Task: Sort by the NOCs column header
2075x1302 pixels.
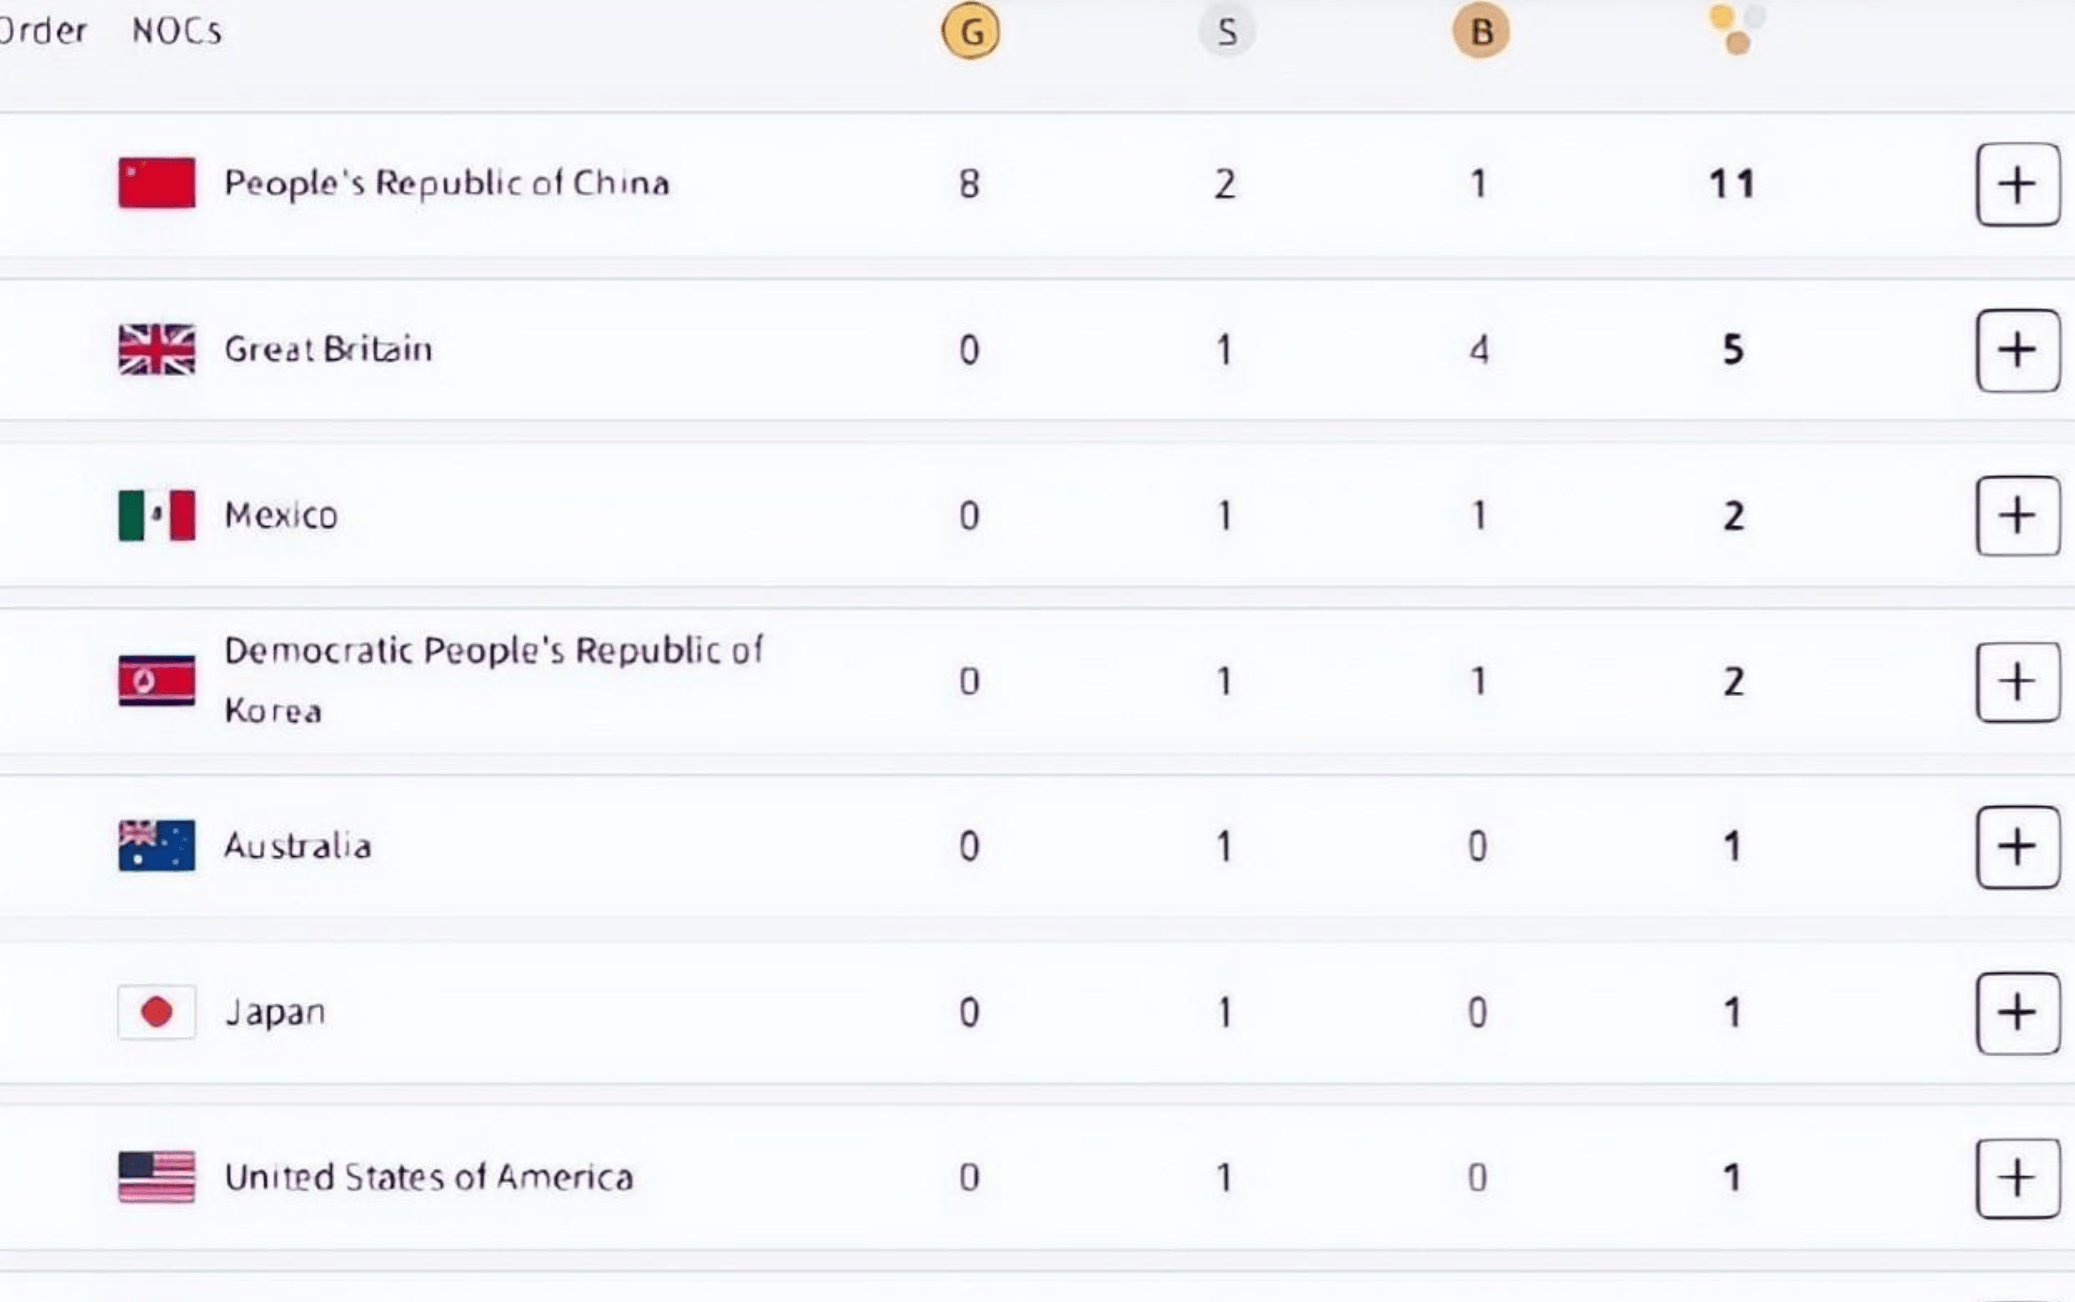Action: [177, 31]
